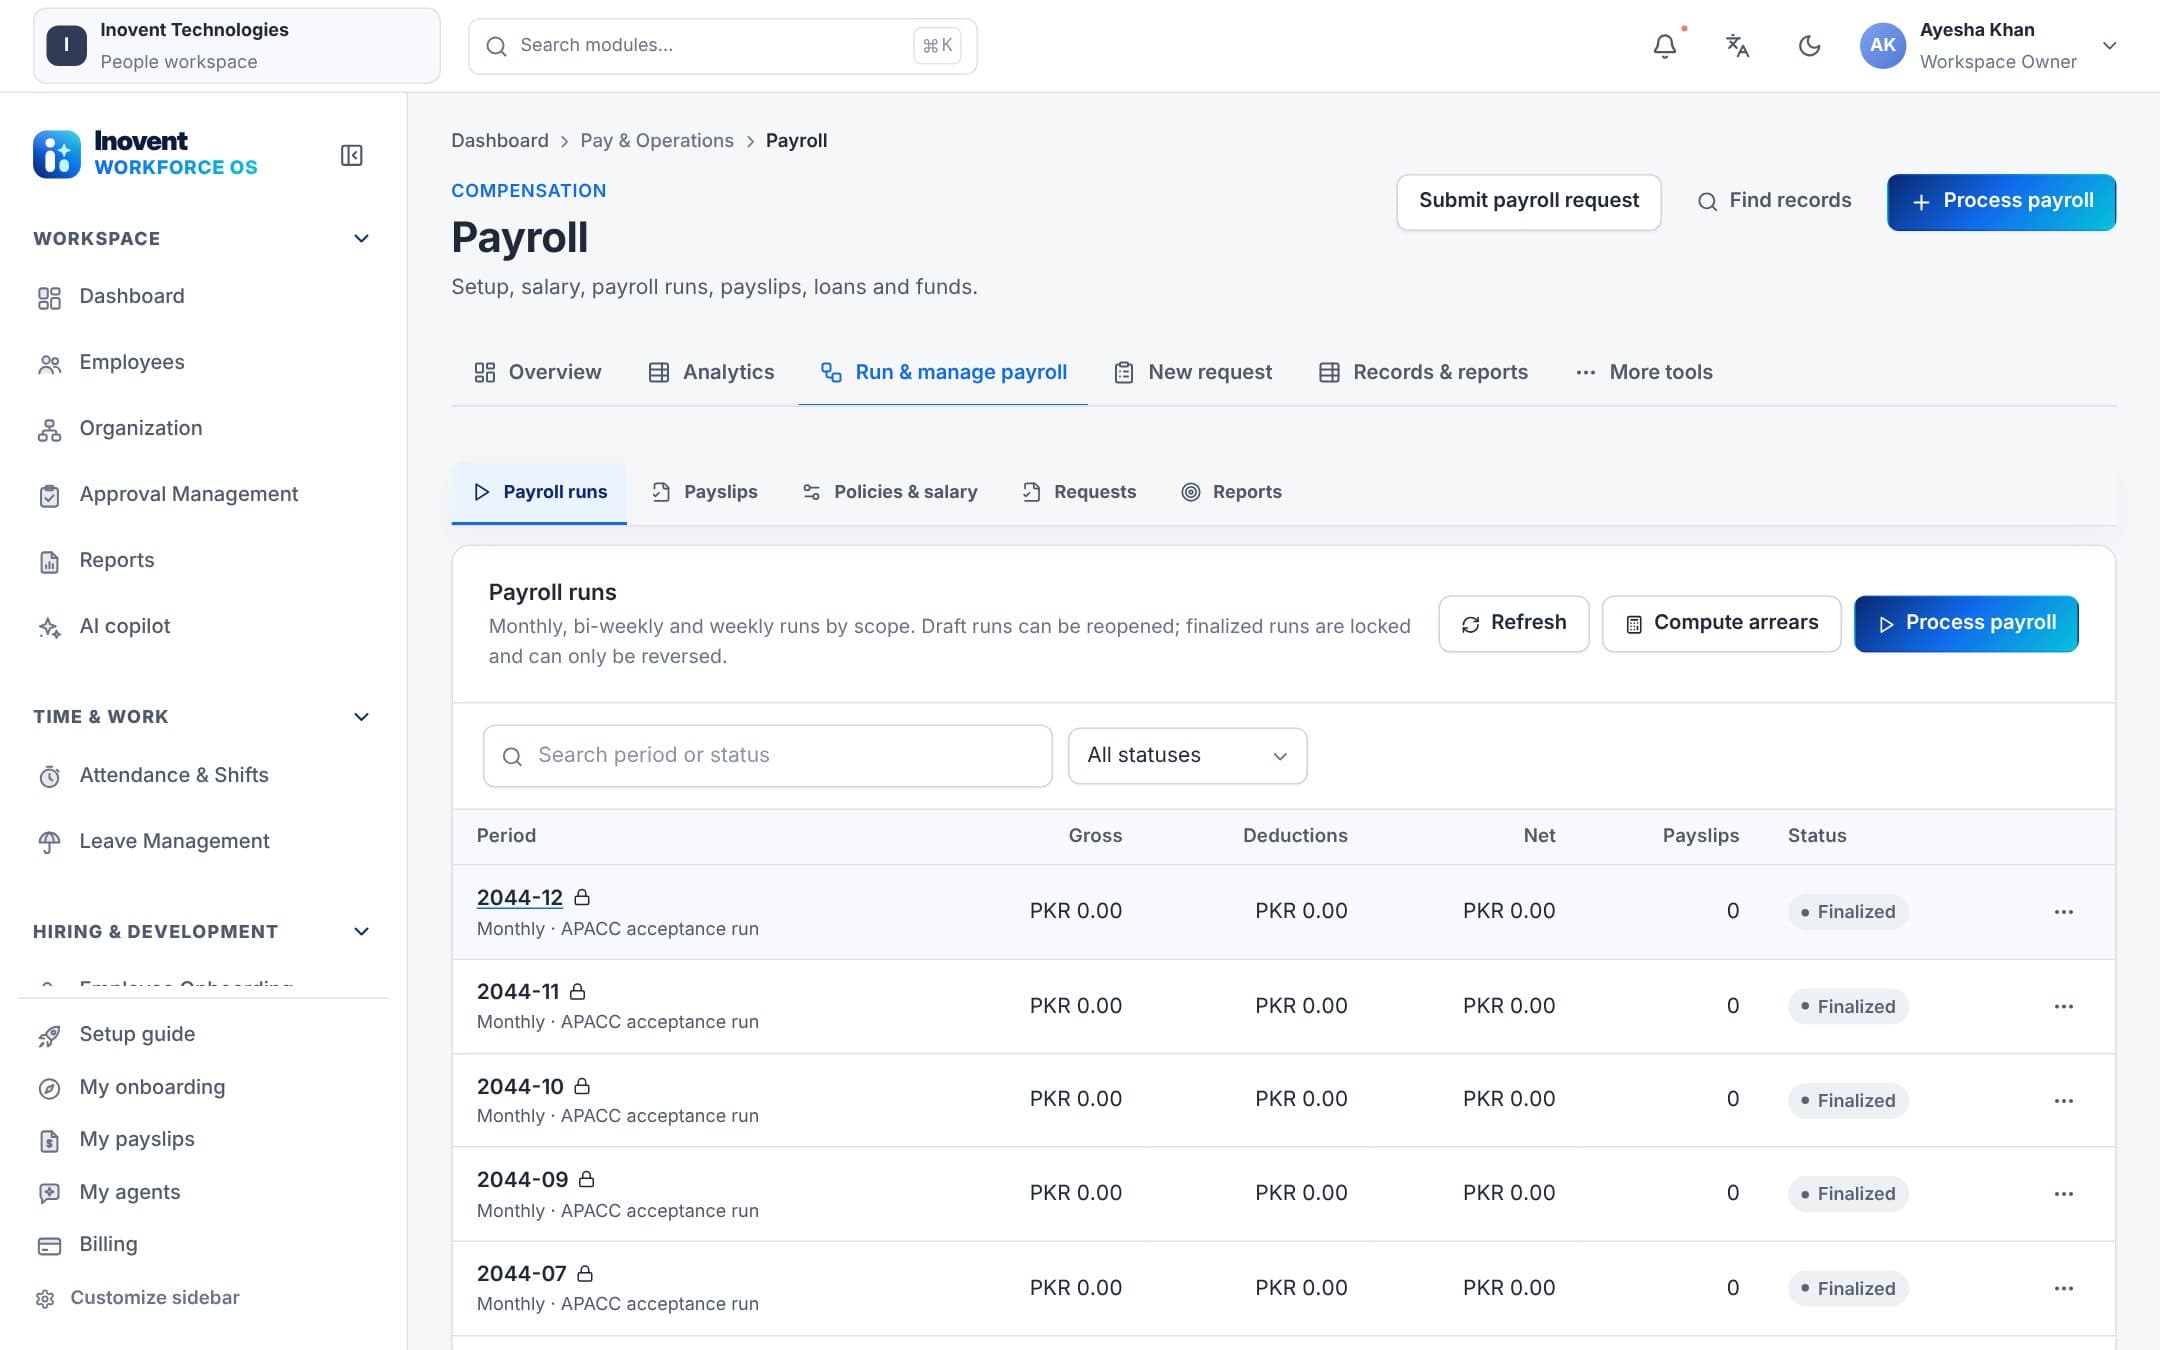Open Approval Management in the sidebar
The image size is (2160, 1350).
[203, 495]
